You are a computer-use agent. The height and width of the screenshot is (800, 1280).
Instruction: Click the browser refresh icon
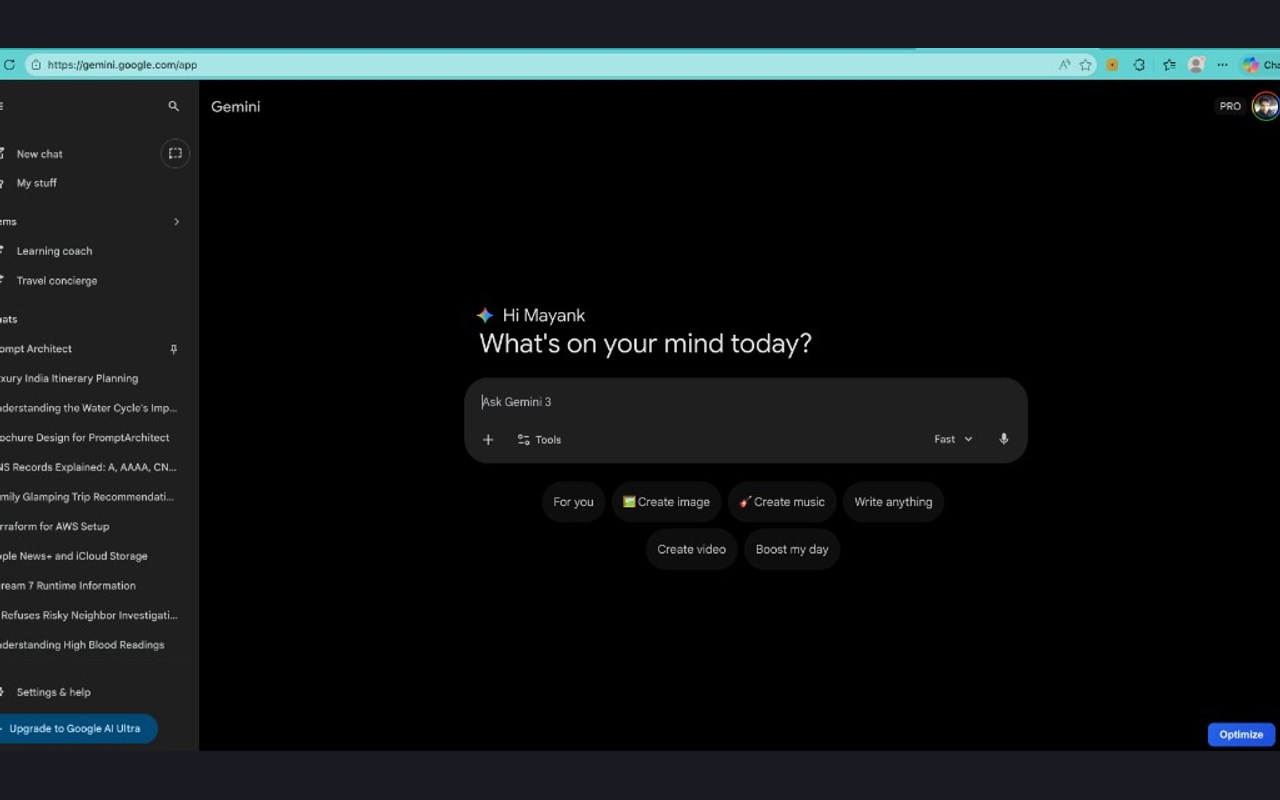pos(9,65)
